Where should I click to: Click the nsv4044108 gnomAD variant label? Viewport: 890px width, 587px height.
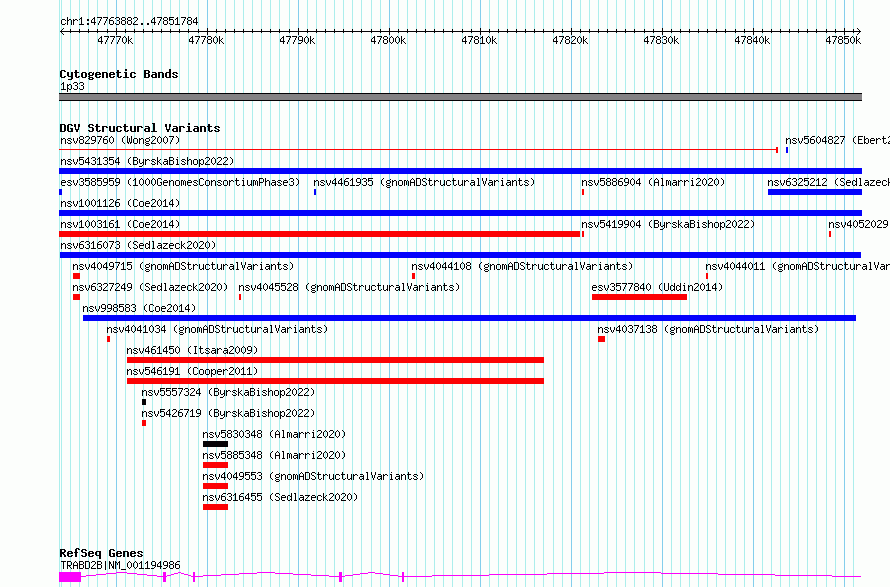[x=522, y=266]
